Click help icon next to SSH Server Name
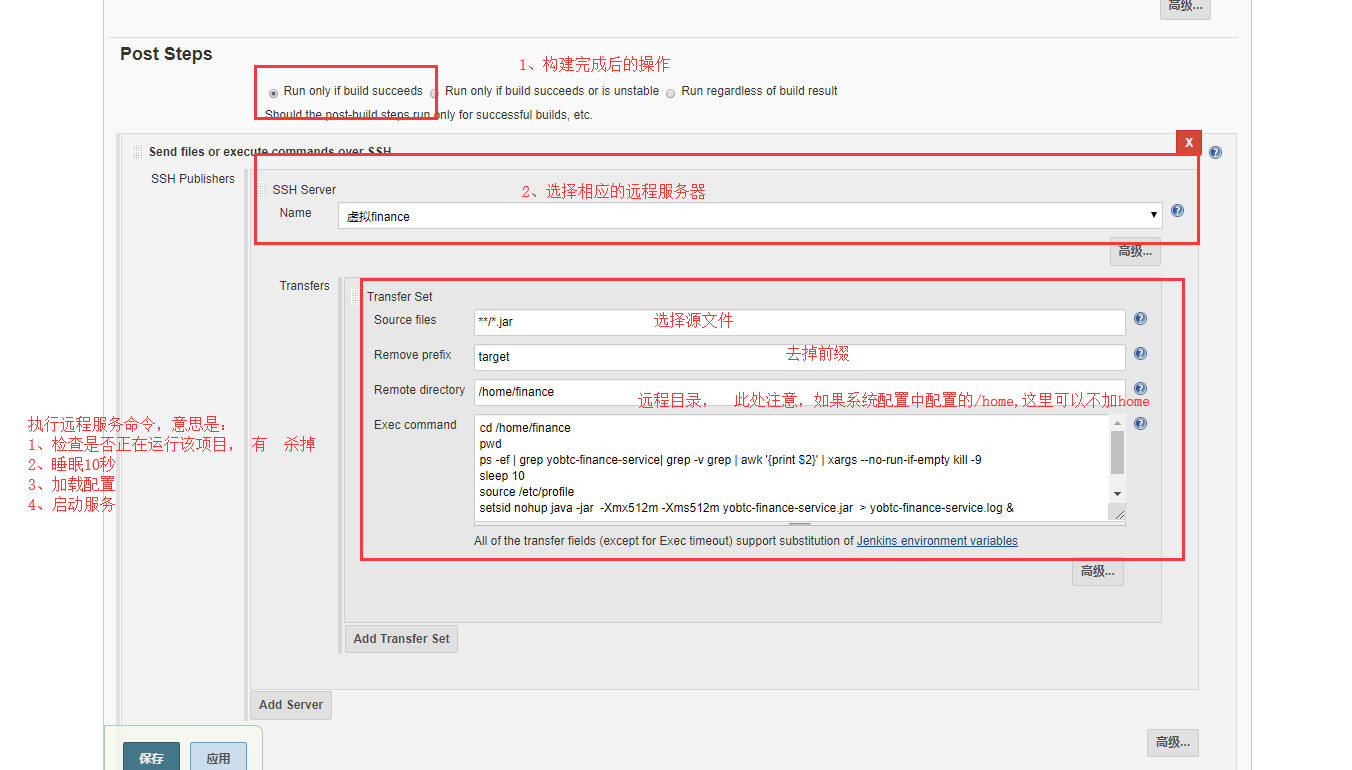This screenshot has width=1352, height=770. (1177, 211)
